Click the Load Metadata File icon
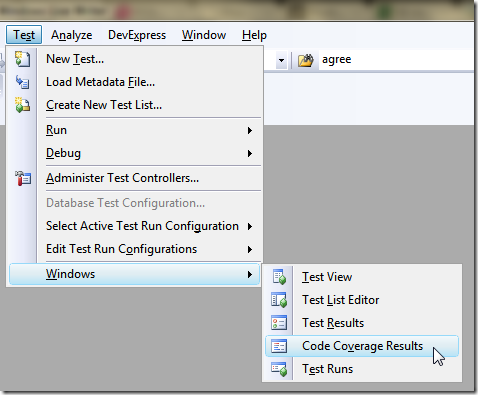This screenshot has width=478, height=395. pos(22,82)
